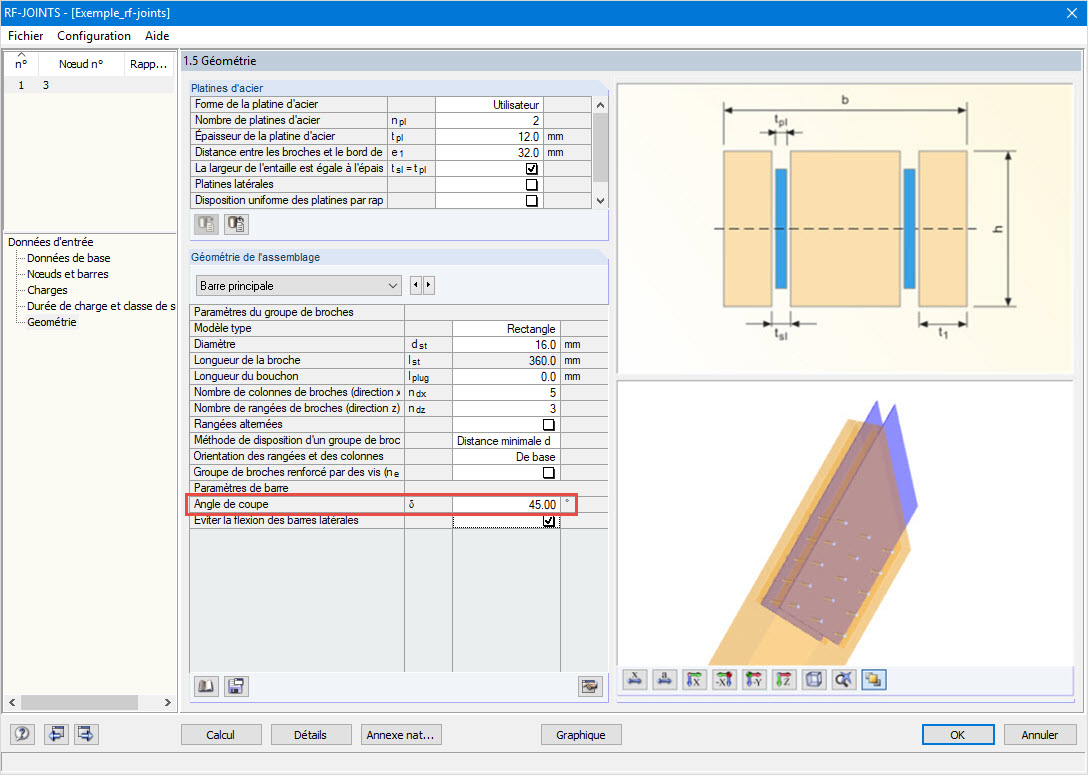Click the 'Nœud n°' column header
1088x775 pixels.
pos(80,64)
